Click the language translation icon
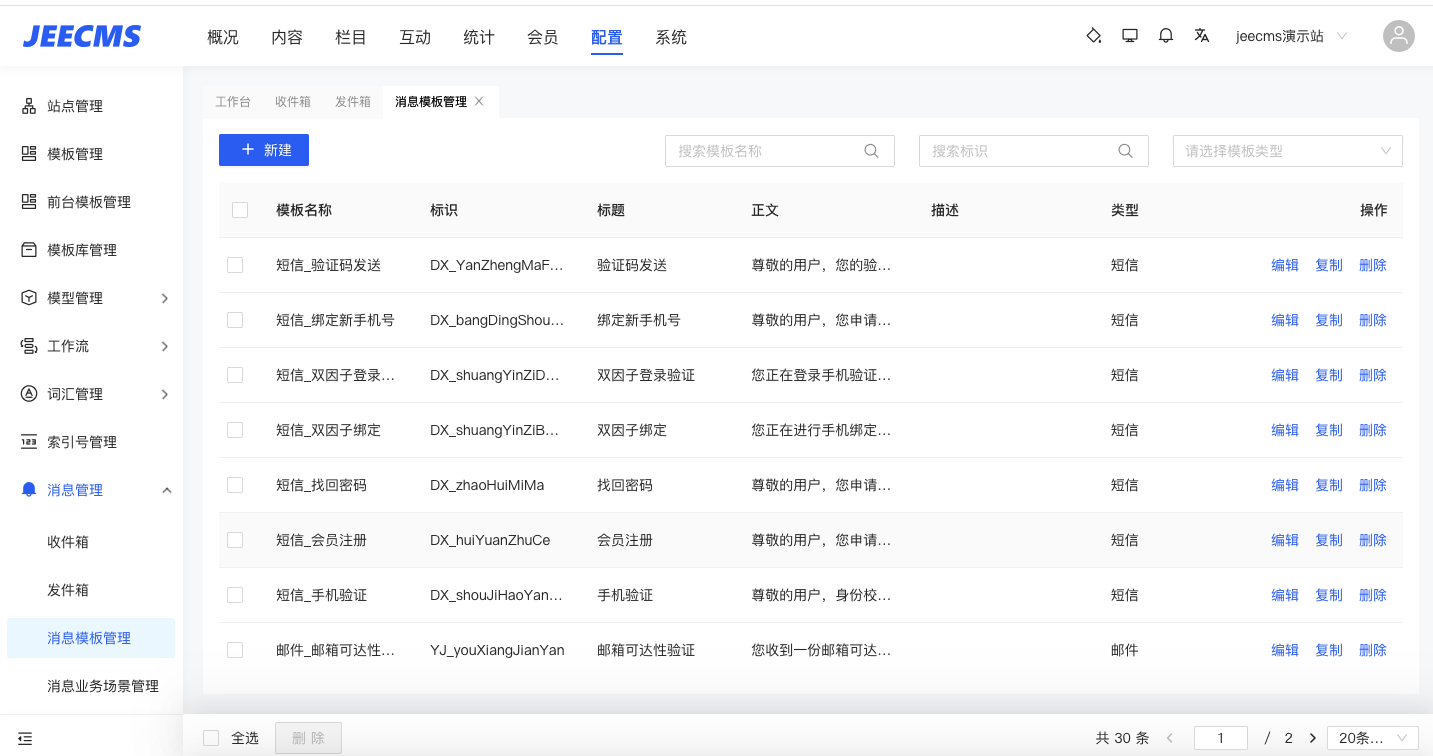The height and width of the screenshot is (756, 1433). [x=1202, y=36]
